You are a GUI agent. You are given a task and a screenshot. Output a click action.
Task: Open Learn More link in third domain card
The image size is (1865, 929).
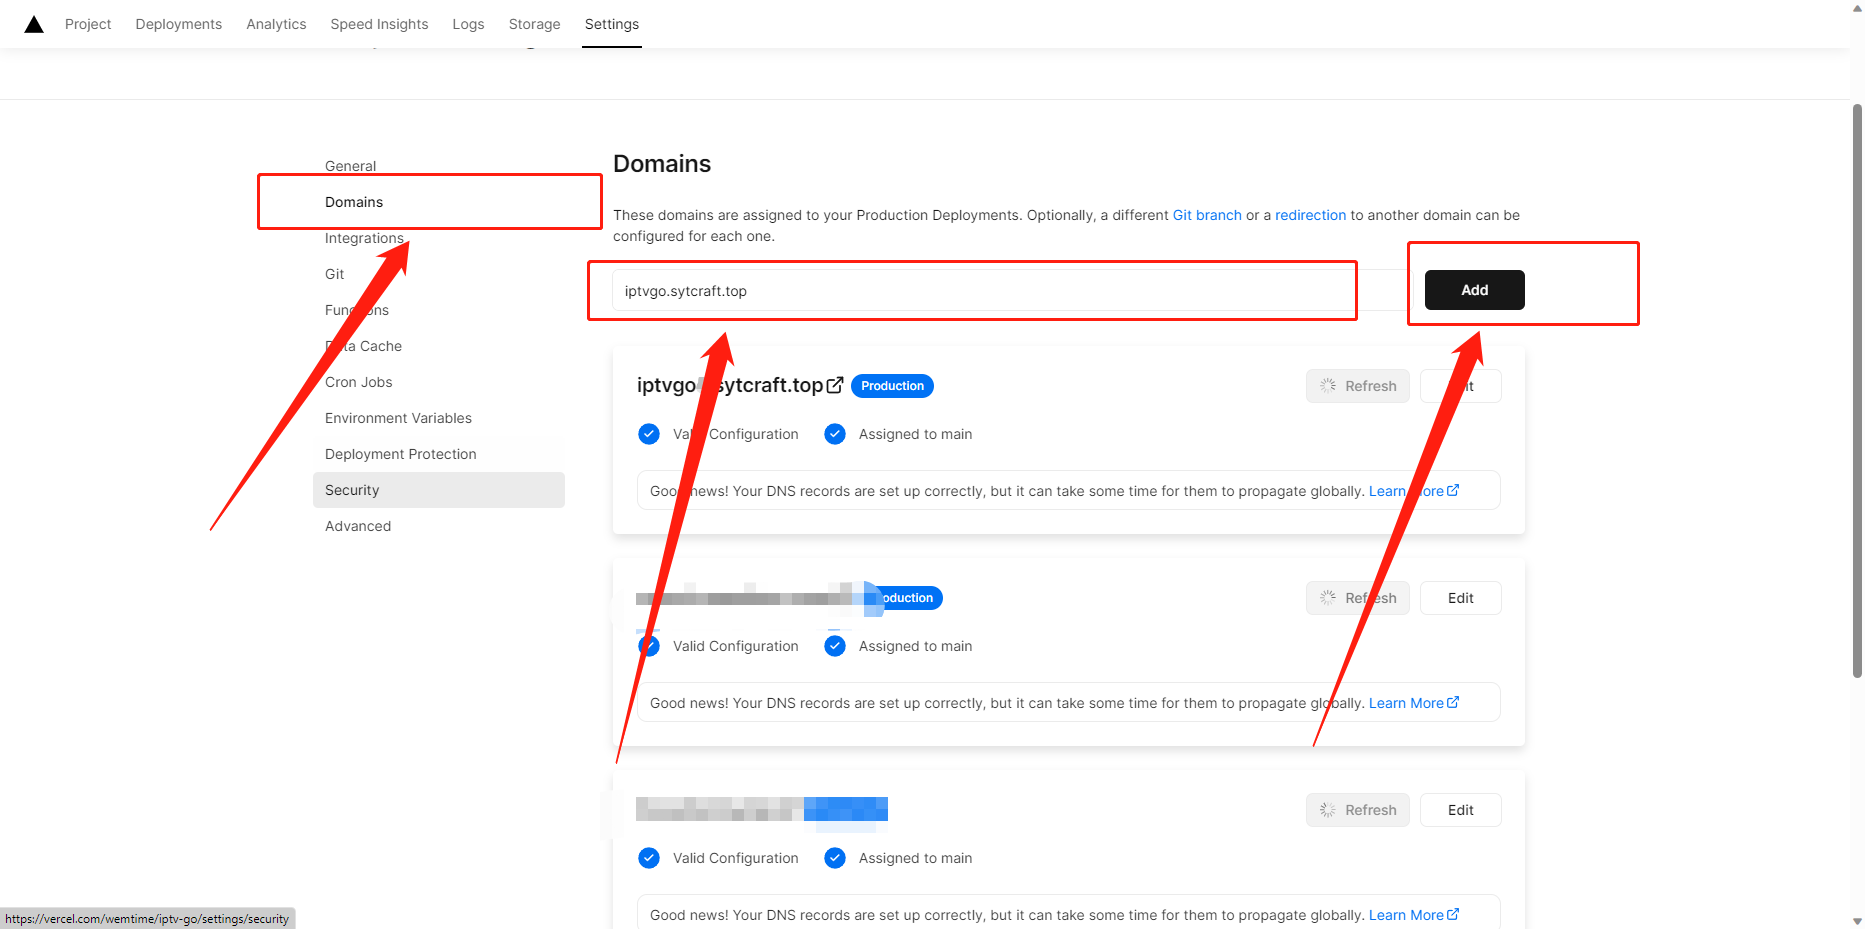1413,915
